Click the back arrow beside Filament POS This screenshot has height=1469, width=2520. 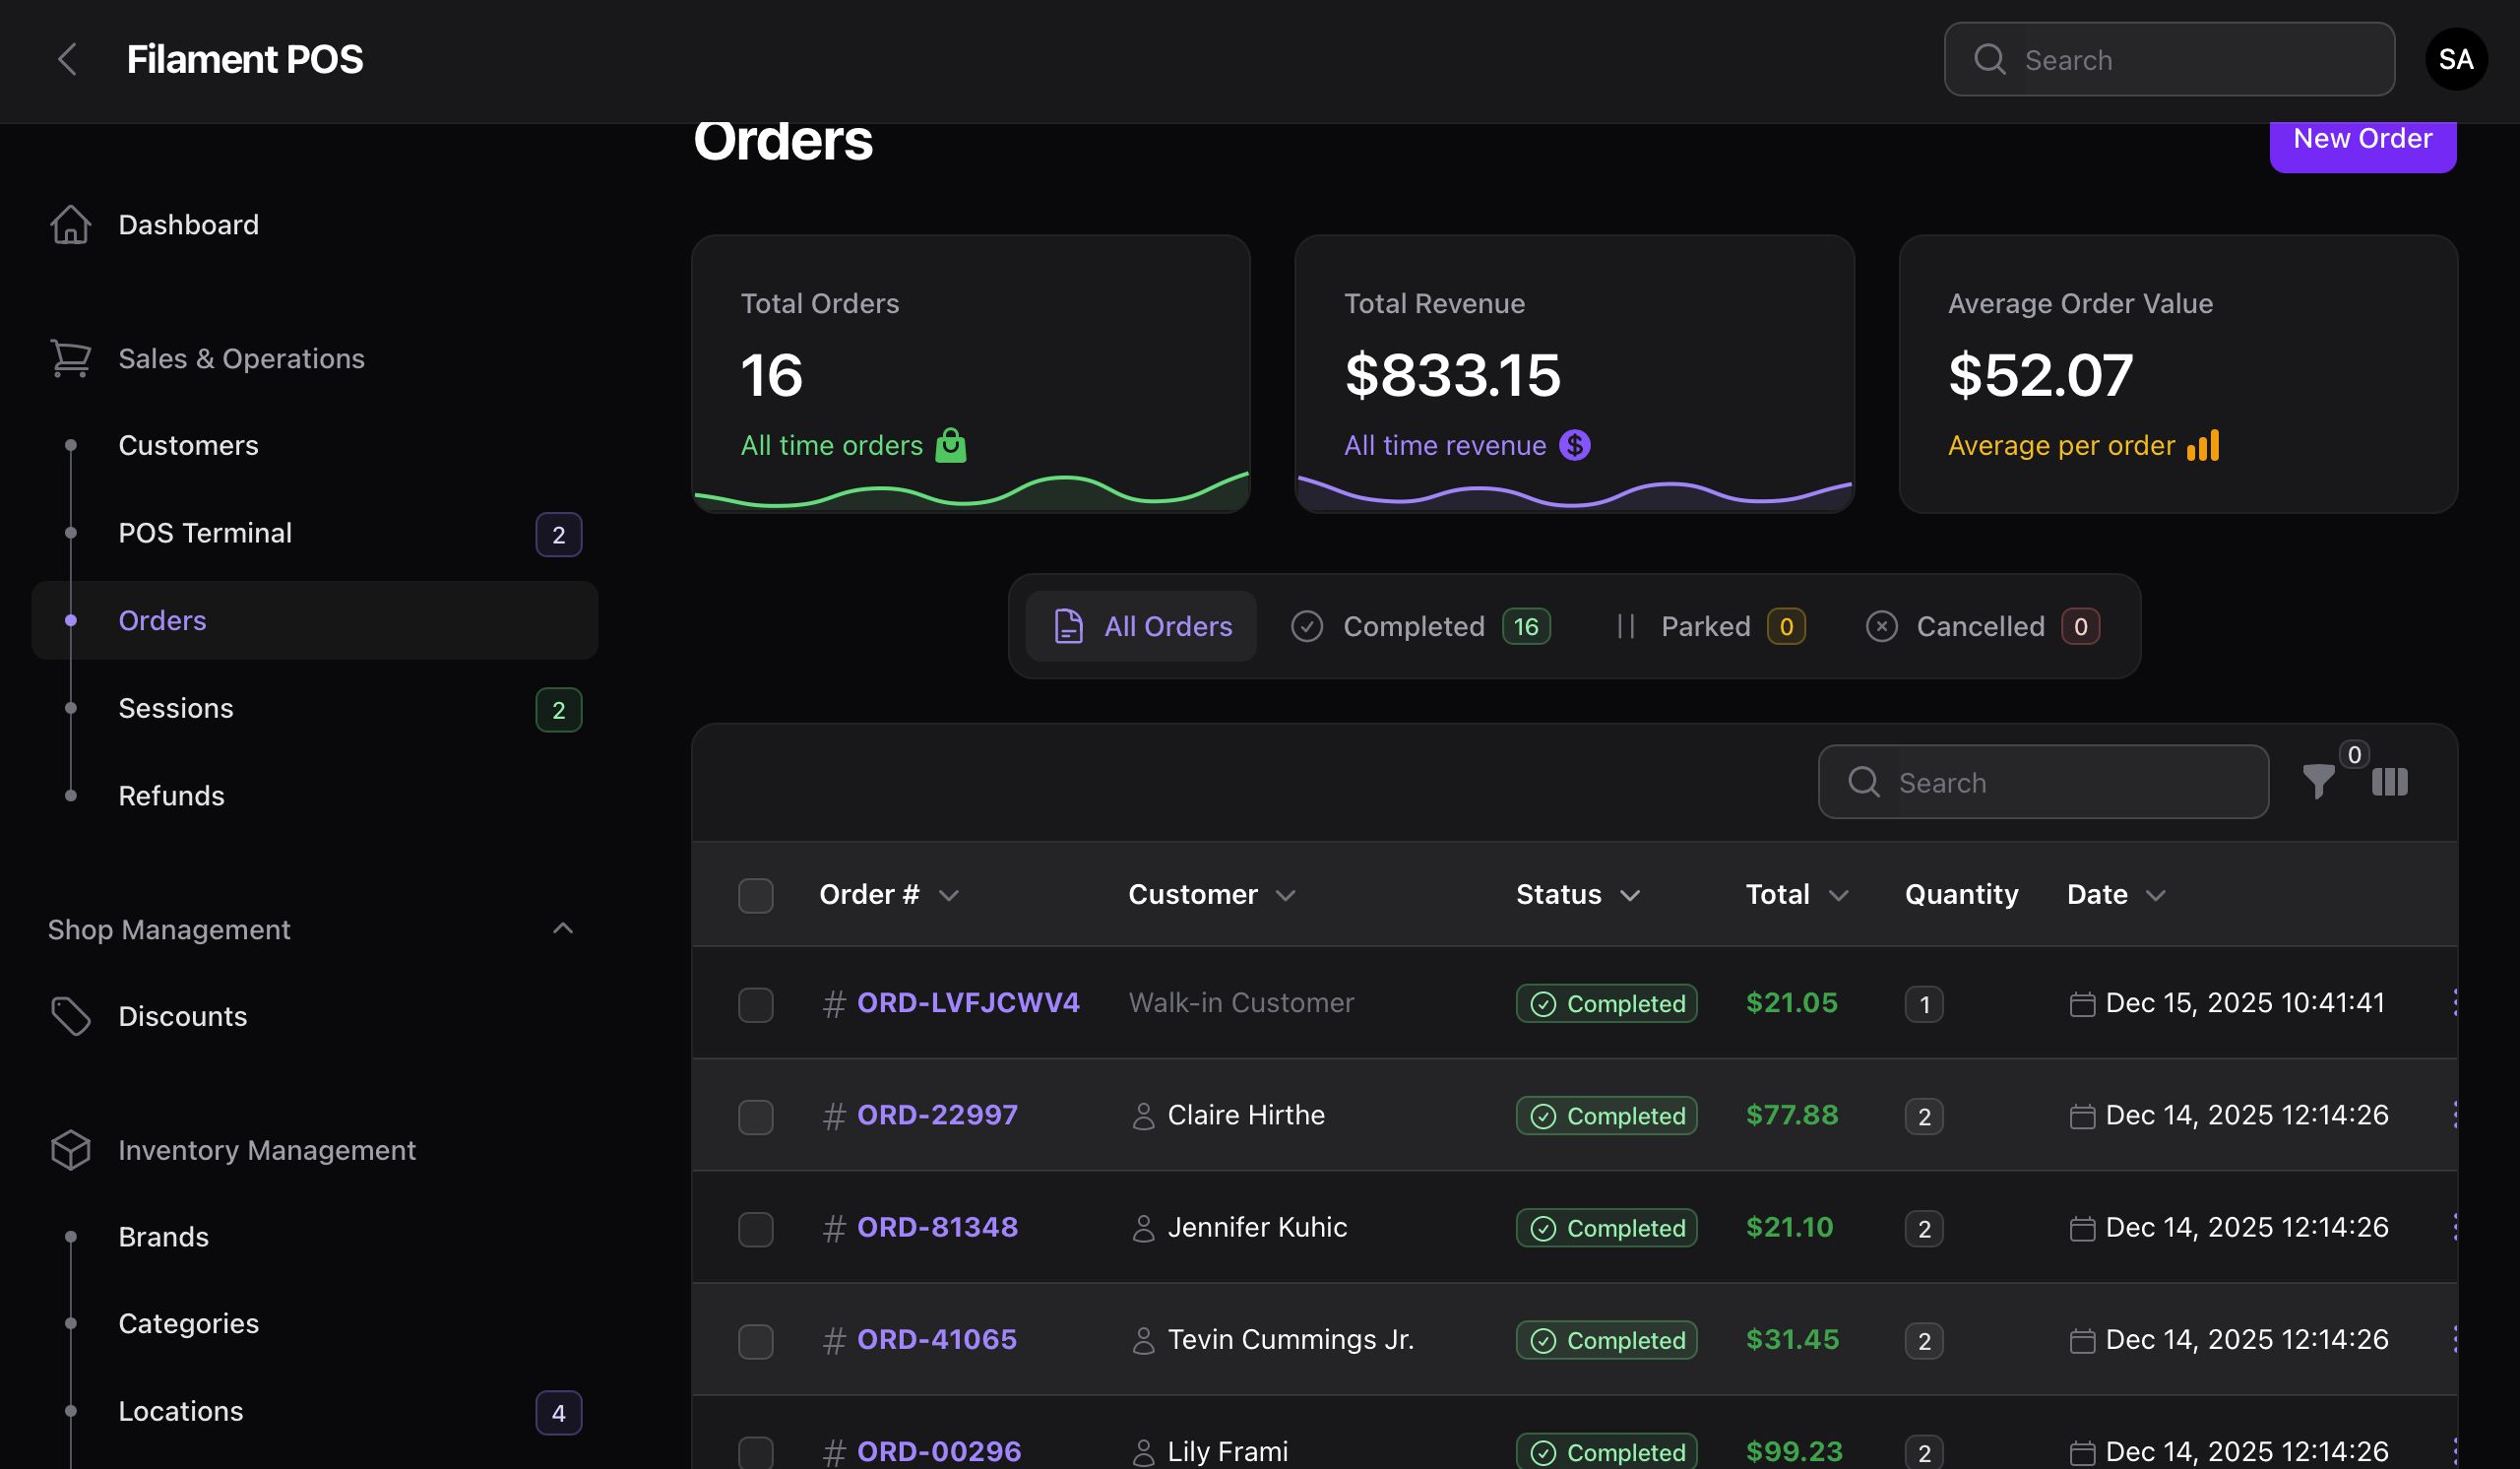[67, 59]
